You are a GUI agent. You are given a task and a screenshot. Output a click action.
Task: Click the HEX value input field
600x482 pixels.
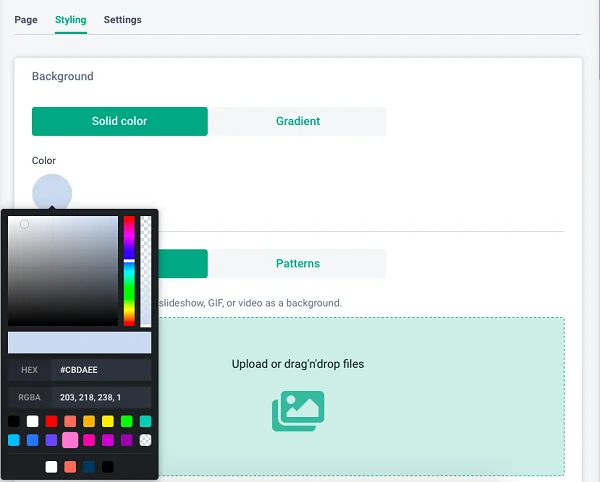tap(100, 370)
